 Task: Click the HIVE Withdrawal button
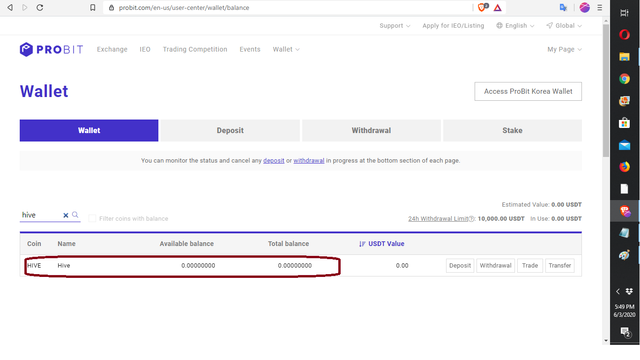[496, 266]
